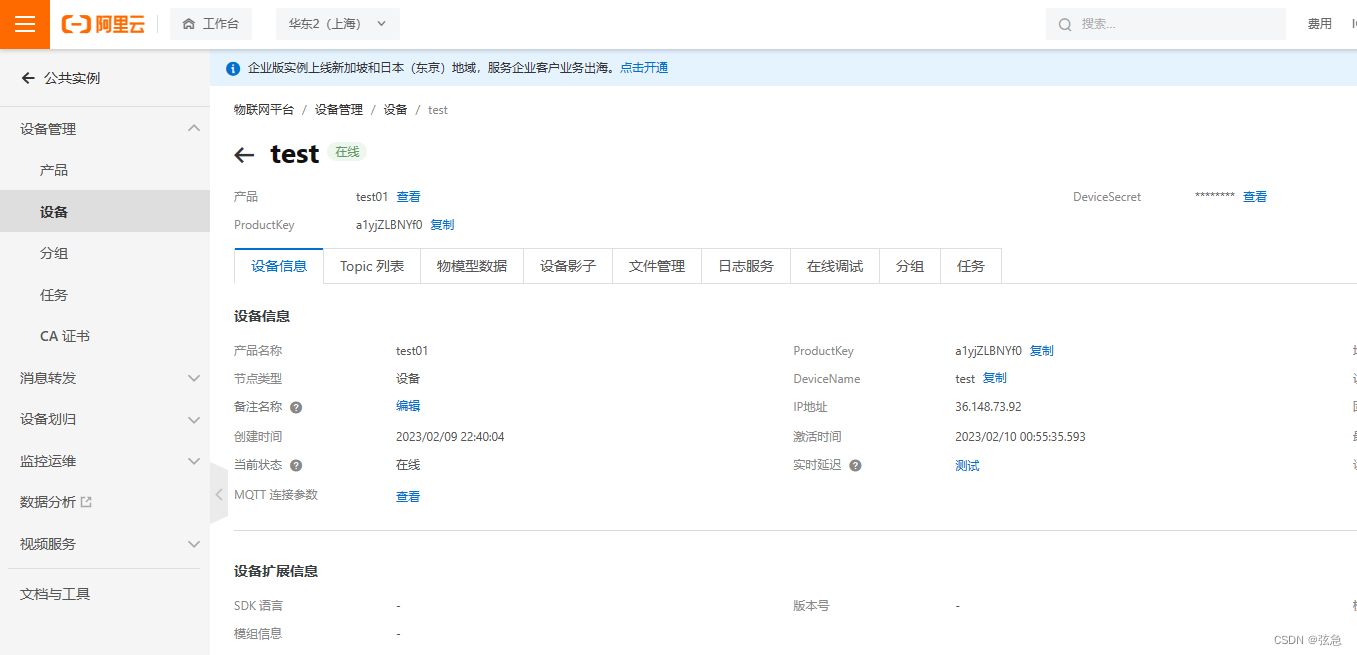Go back via 公共实例 arrow

click(28, 78)
